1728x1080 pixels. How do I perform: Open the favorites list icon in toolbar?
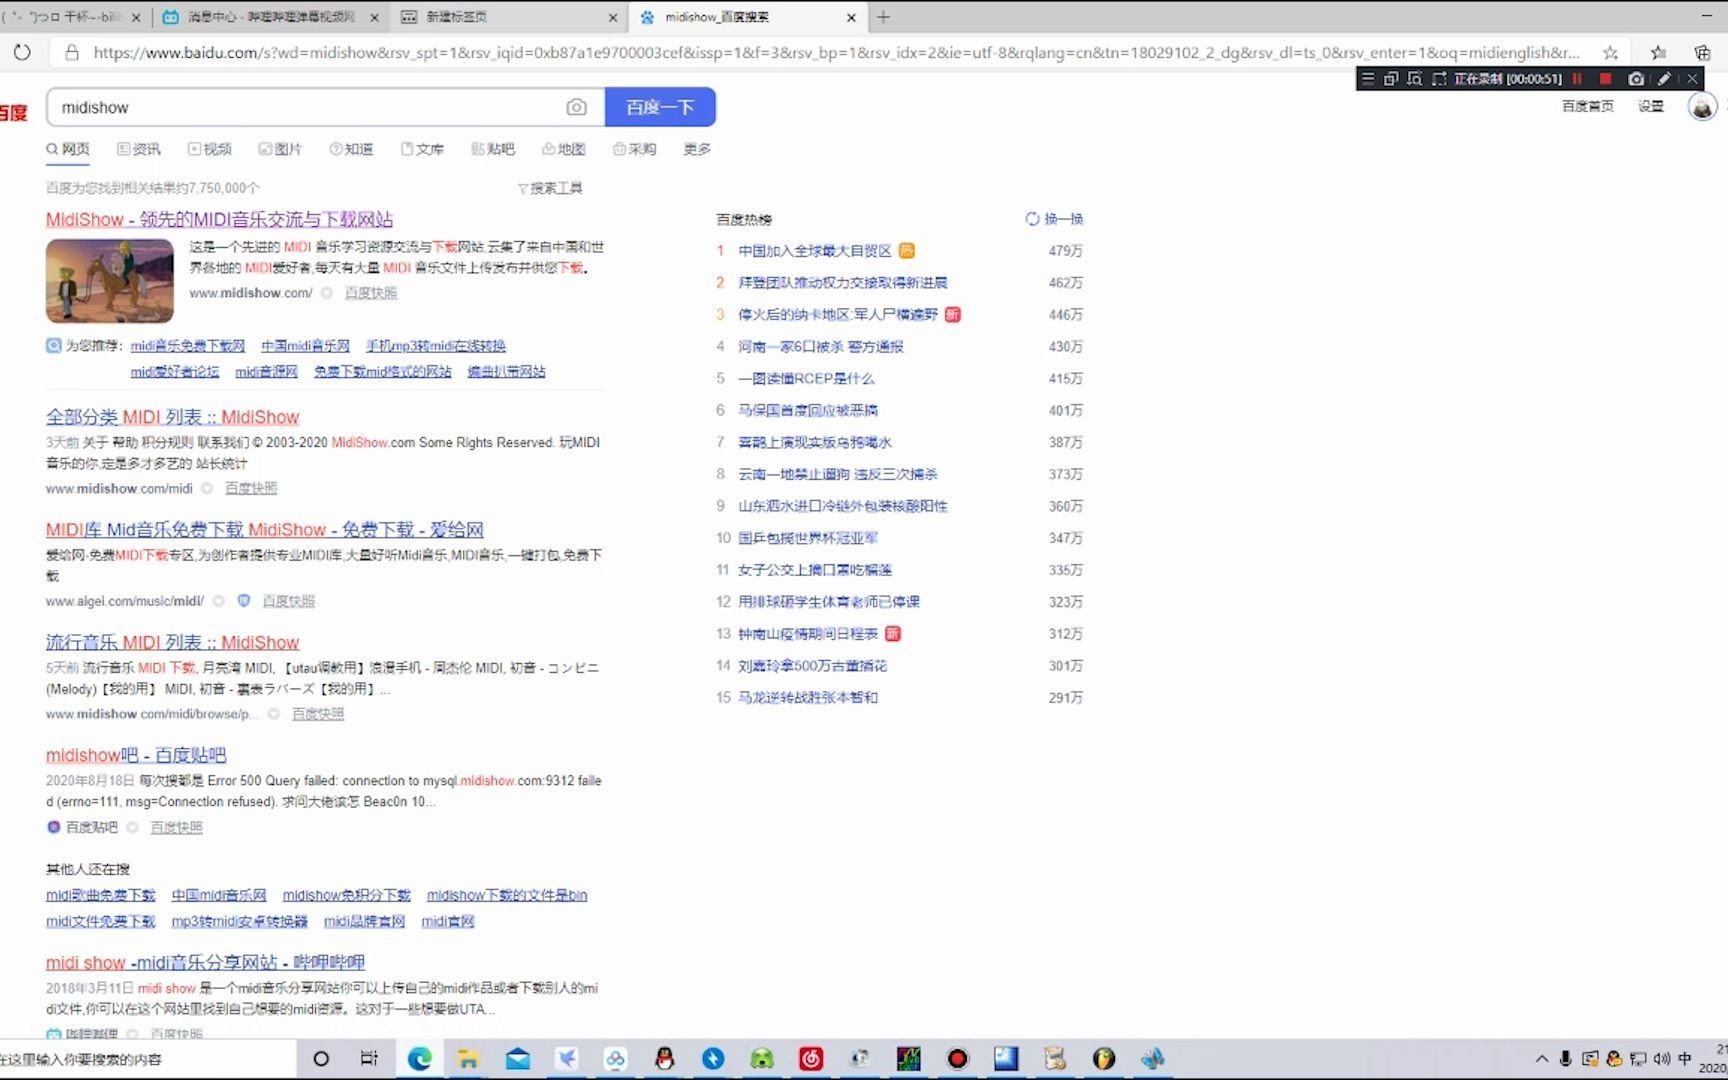coord(1658,52)
